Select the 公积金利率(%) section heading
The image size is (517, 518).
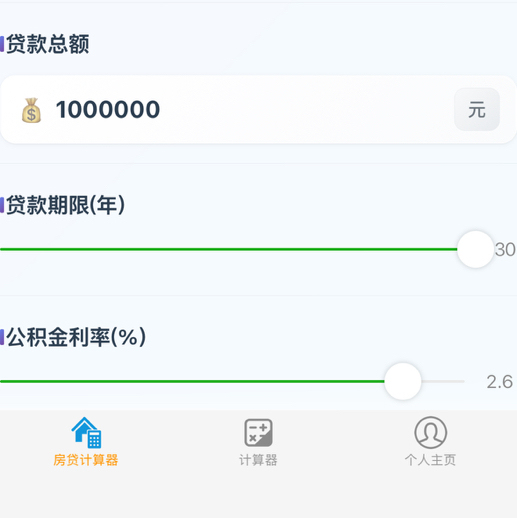click(76, 337)
